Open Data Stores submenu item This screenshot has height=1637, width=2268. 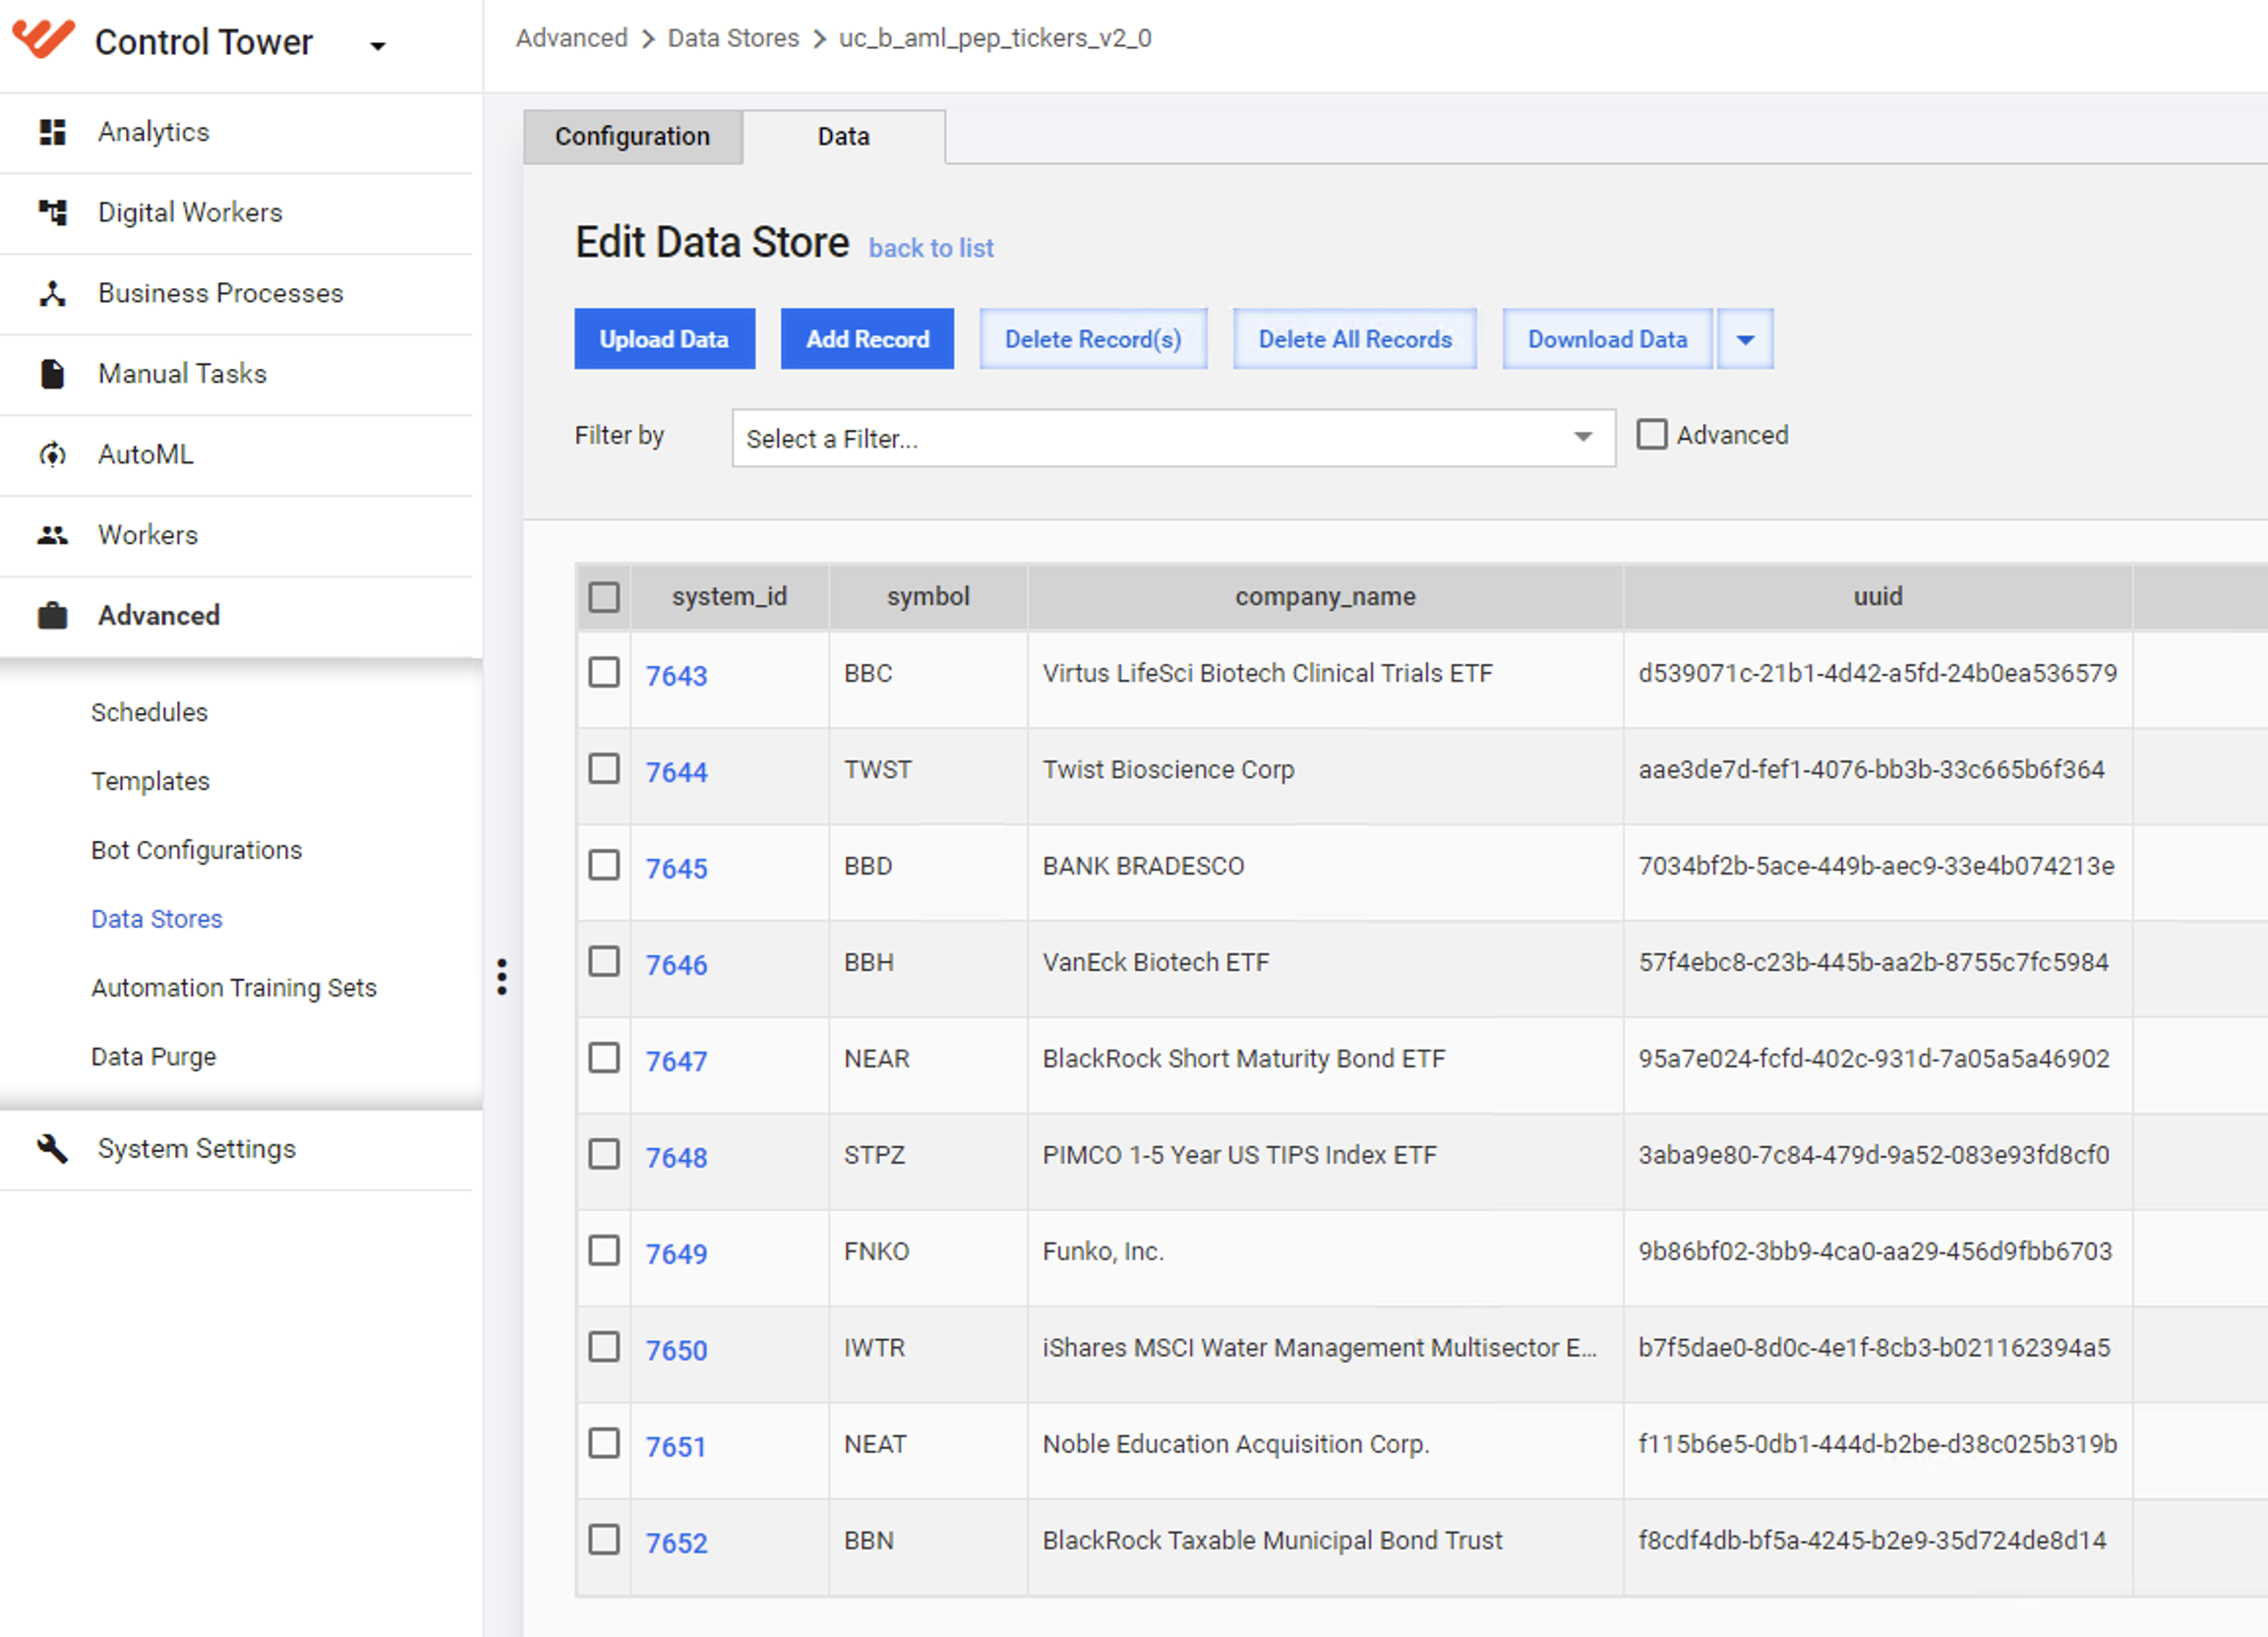[x=157, y=919]
